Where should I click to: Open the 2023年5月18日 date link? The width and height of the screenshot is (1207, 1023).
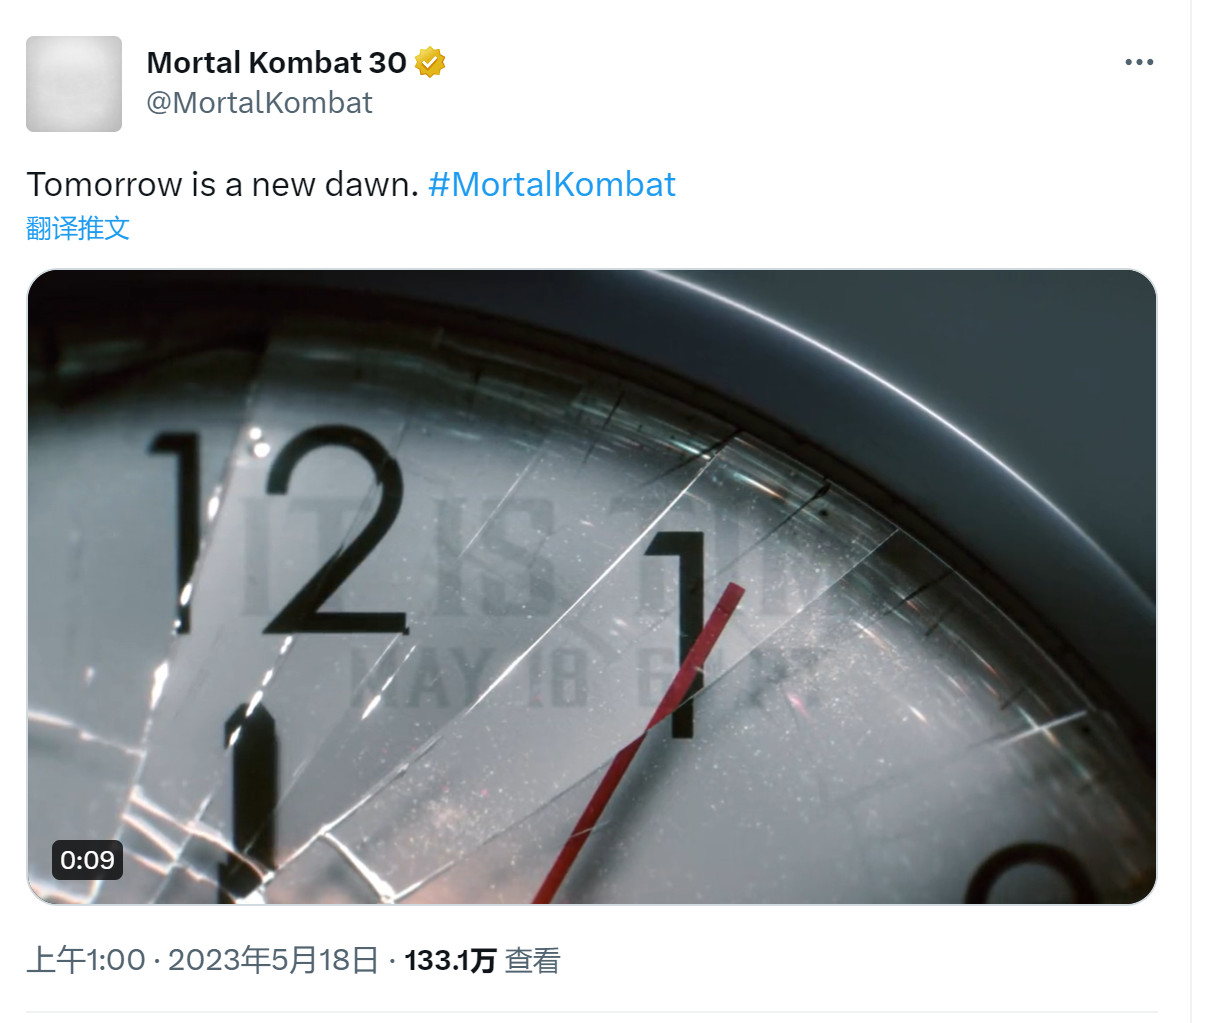click(273, 960)
